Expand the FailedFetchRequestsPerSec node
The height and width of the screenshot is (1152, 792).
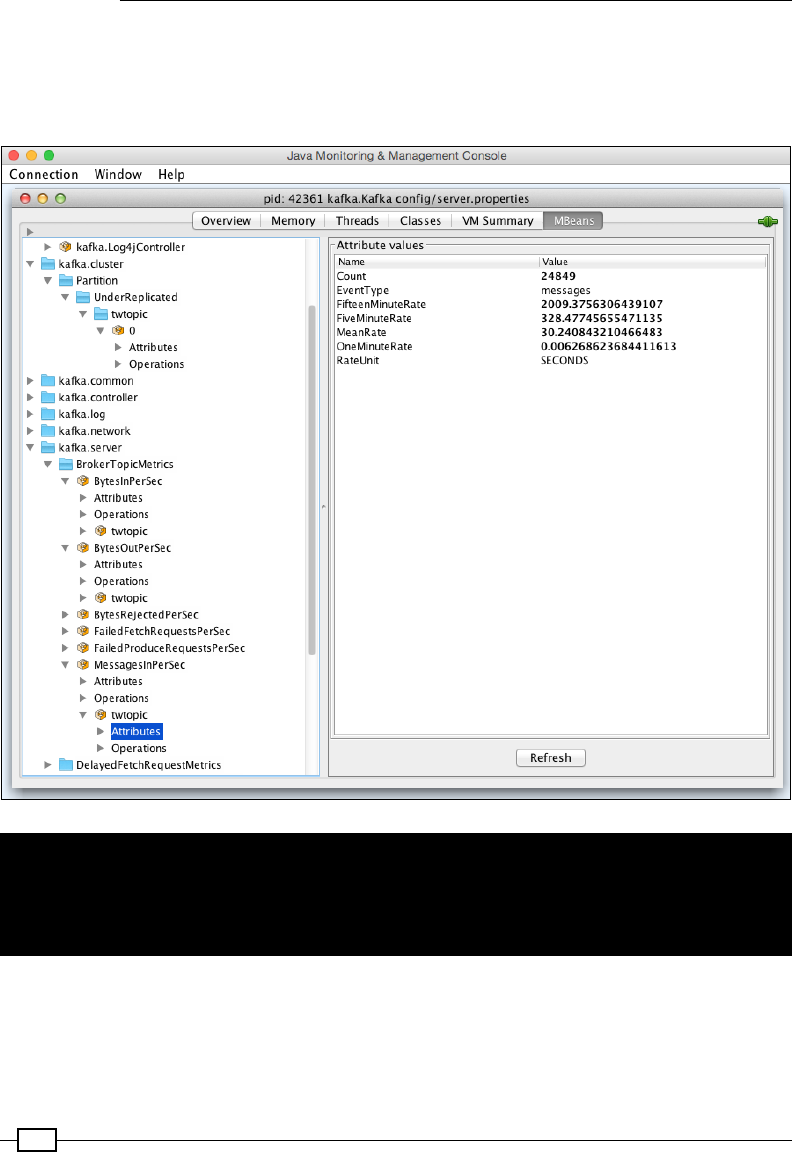(65, 631)
